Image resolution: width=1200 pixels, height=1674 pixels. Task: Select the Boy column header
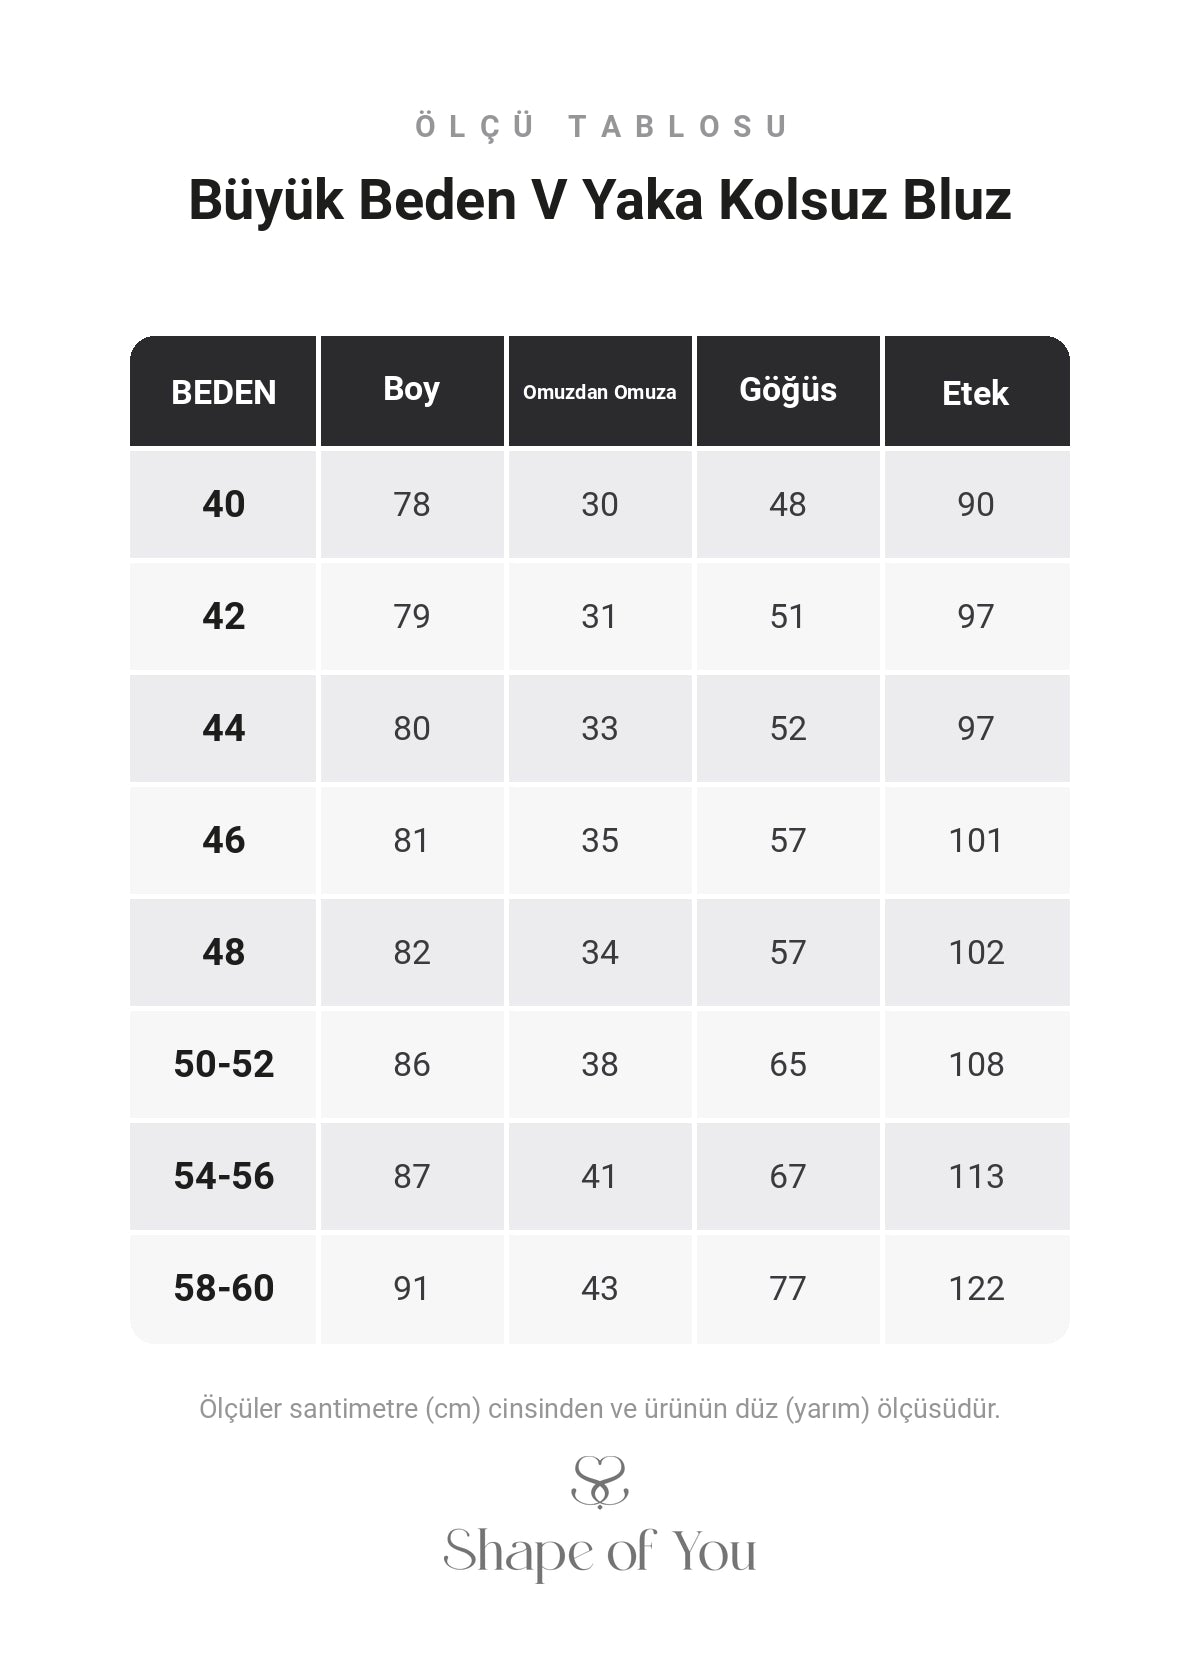coord(412,391)
